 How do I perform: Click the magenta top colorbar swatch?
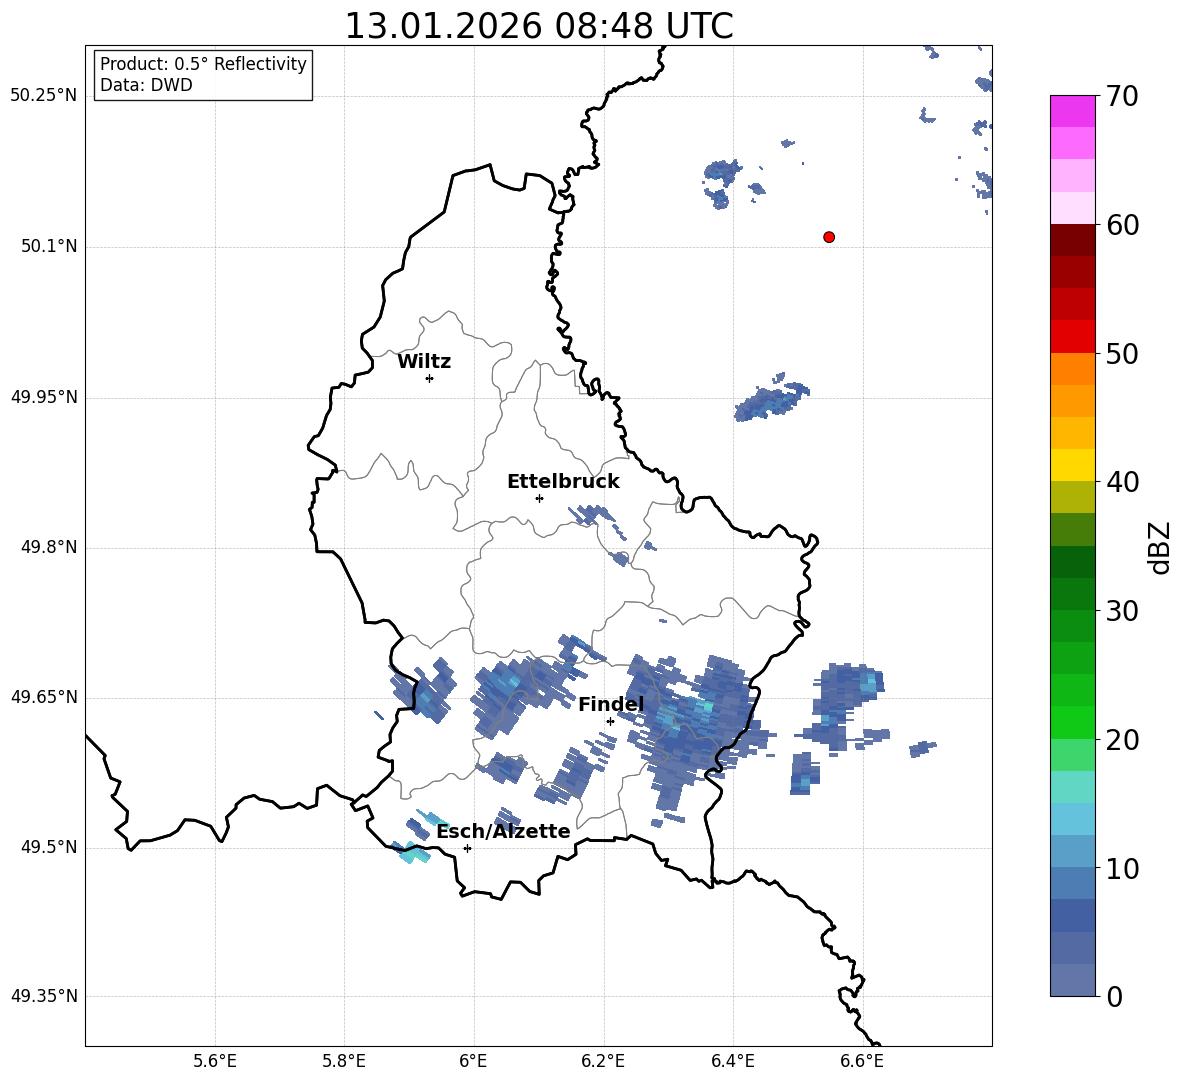click(1073, 112)
